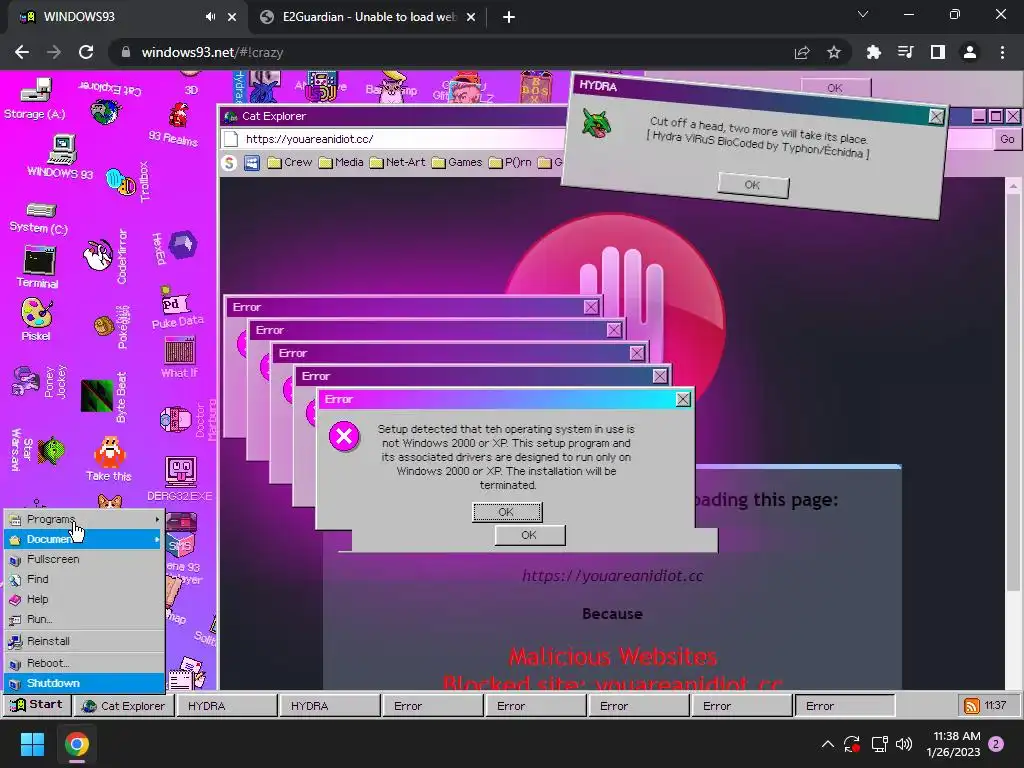This screenshot has height=768, width=1024.
Task: Open the Games bookmarks folder
Action: coord(456,163)
